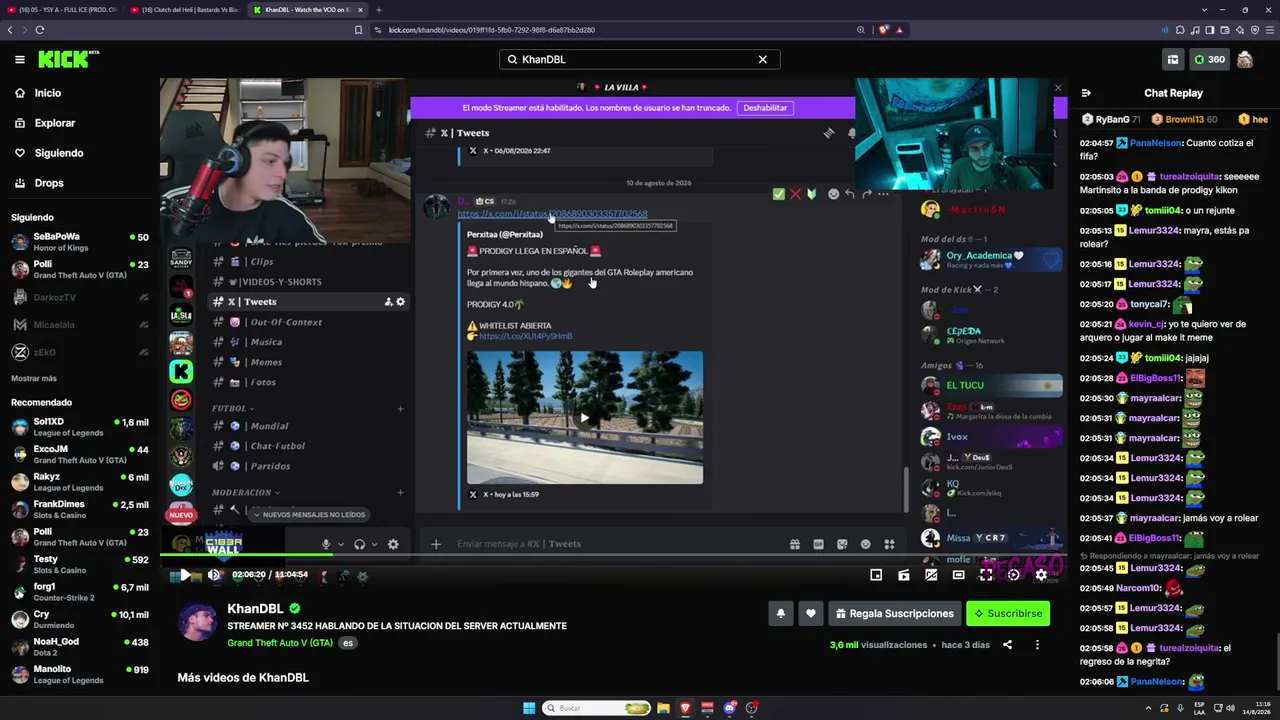Open File Explorer from taskbar
The image size is (1280, 720).
663,708
